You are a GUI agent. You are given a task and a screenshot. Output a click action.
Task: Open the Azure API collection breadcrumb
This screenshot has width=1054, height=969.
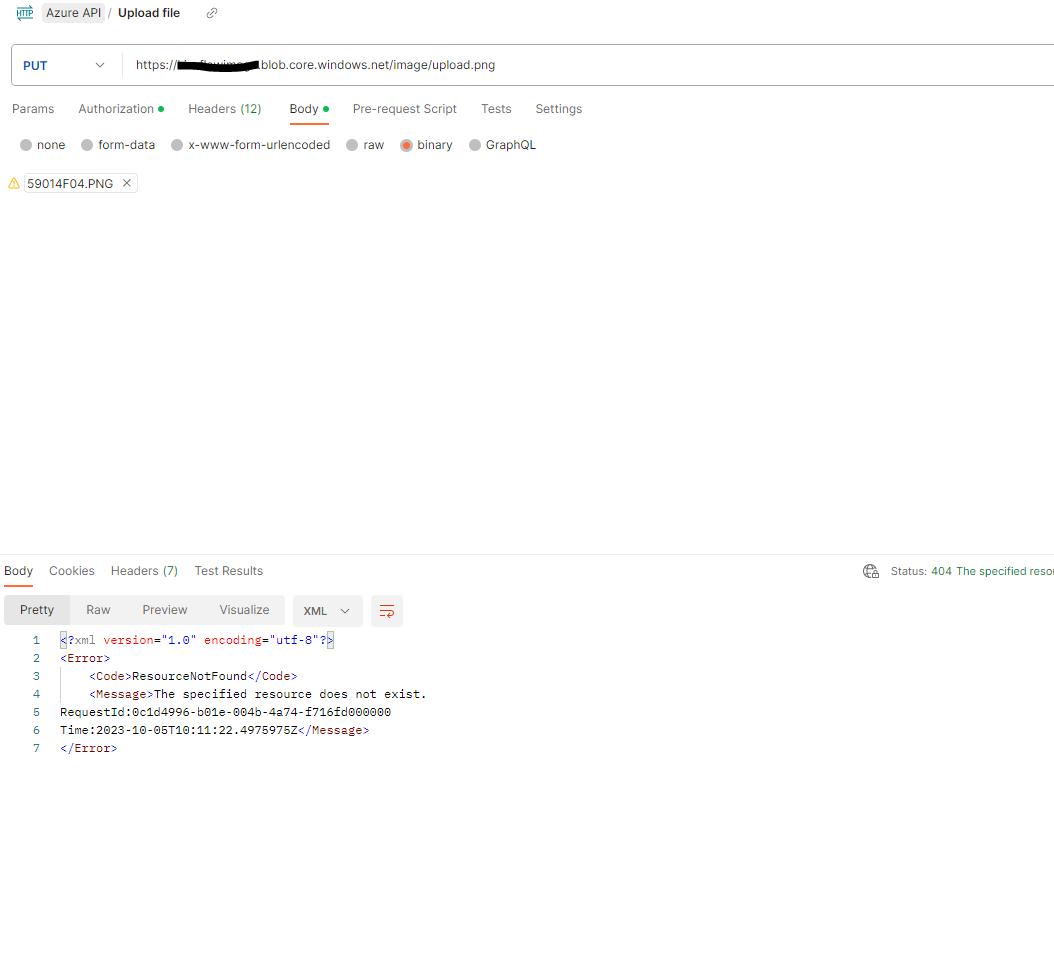73,12
